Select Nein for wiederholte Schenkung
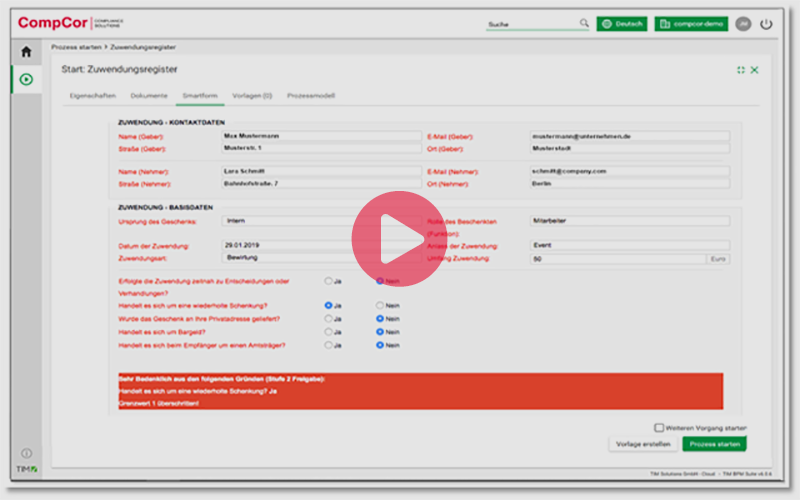This screenshot has height=500, width=800. coord(380,305)
